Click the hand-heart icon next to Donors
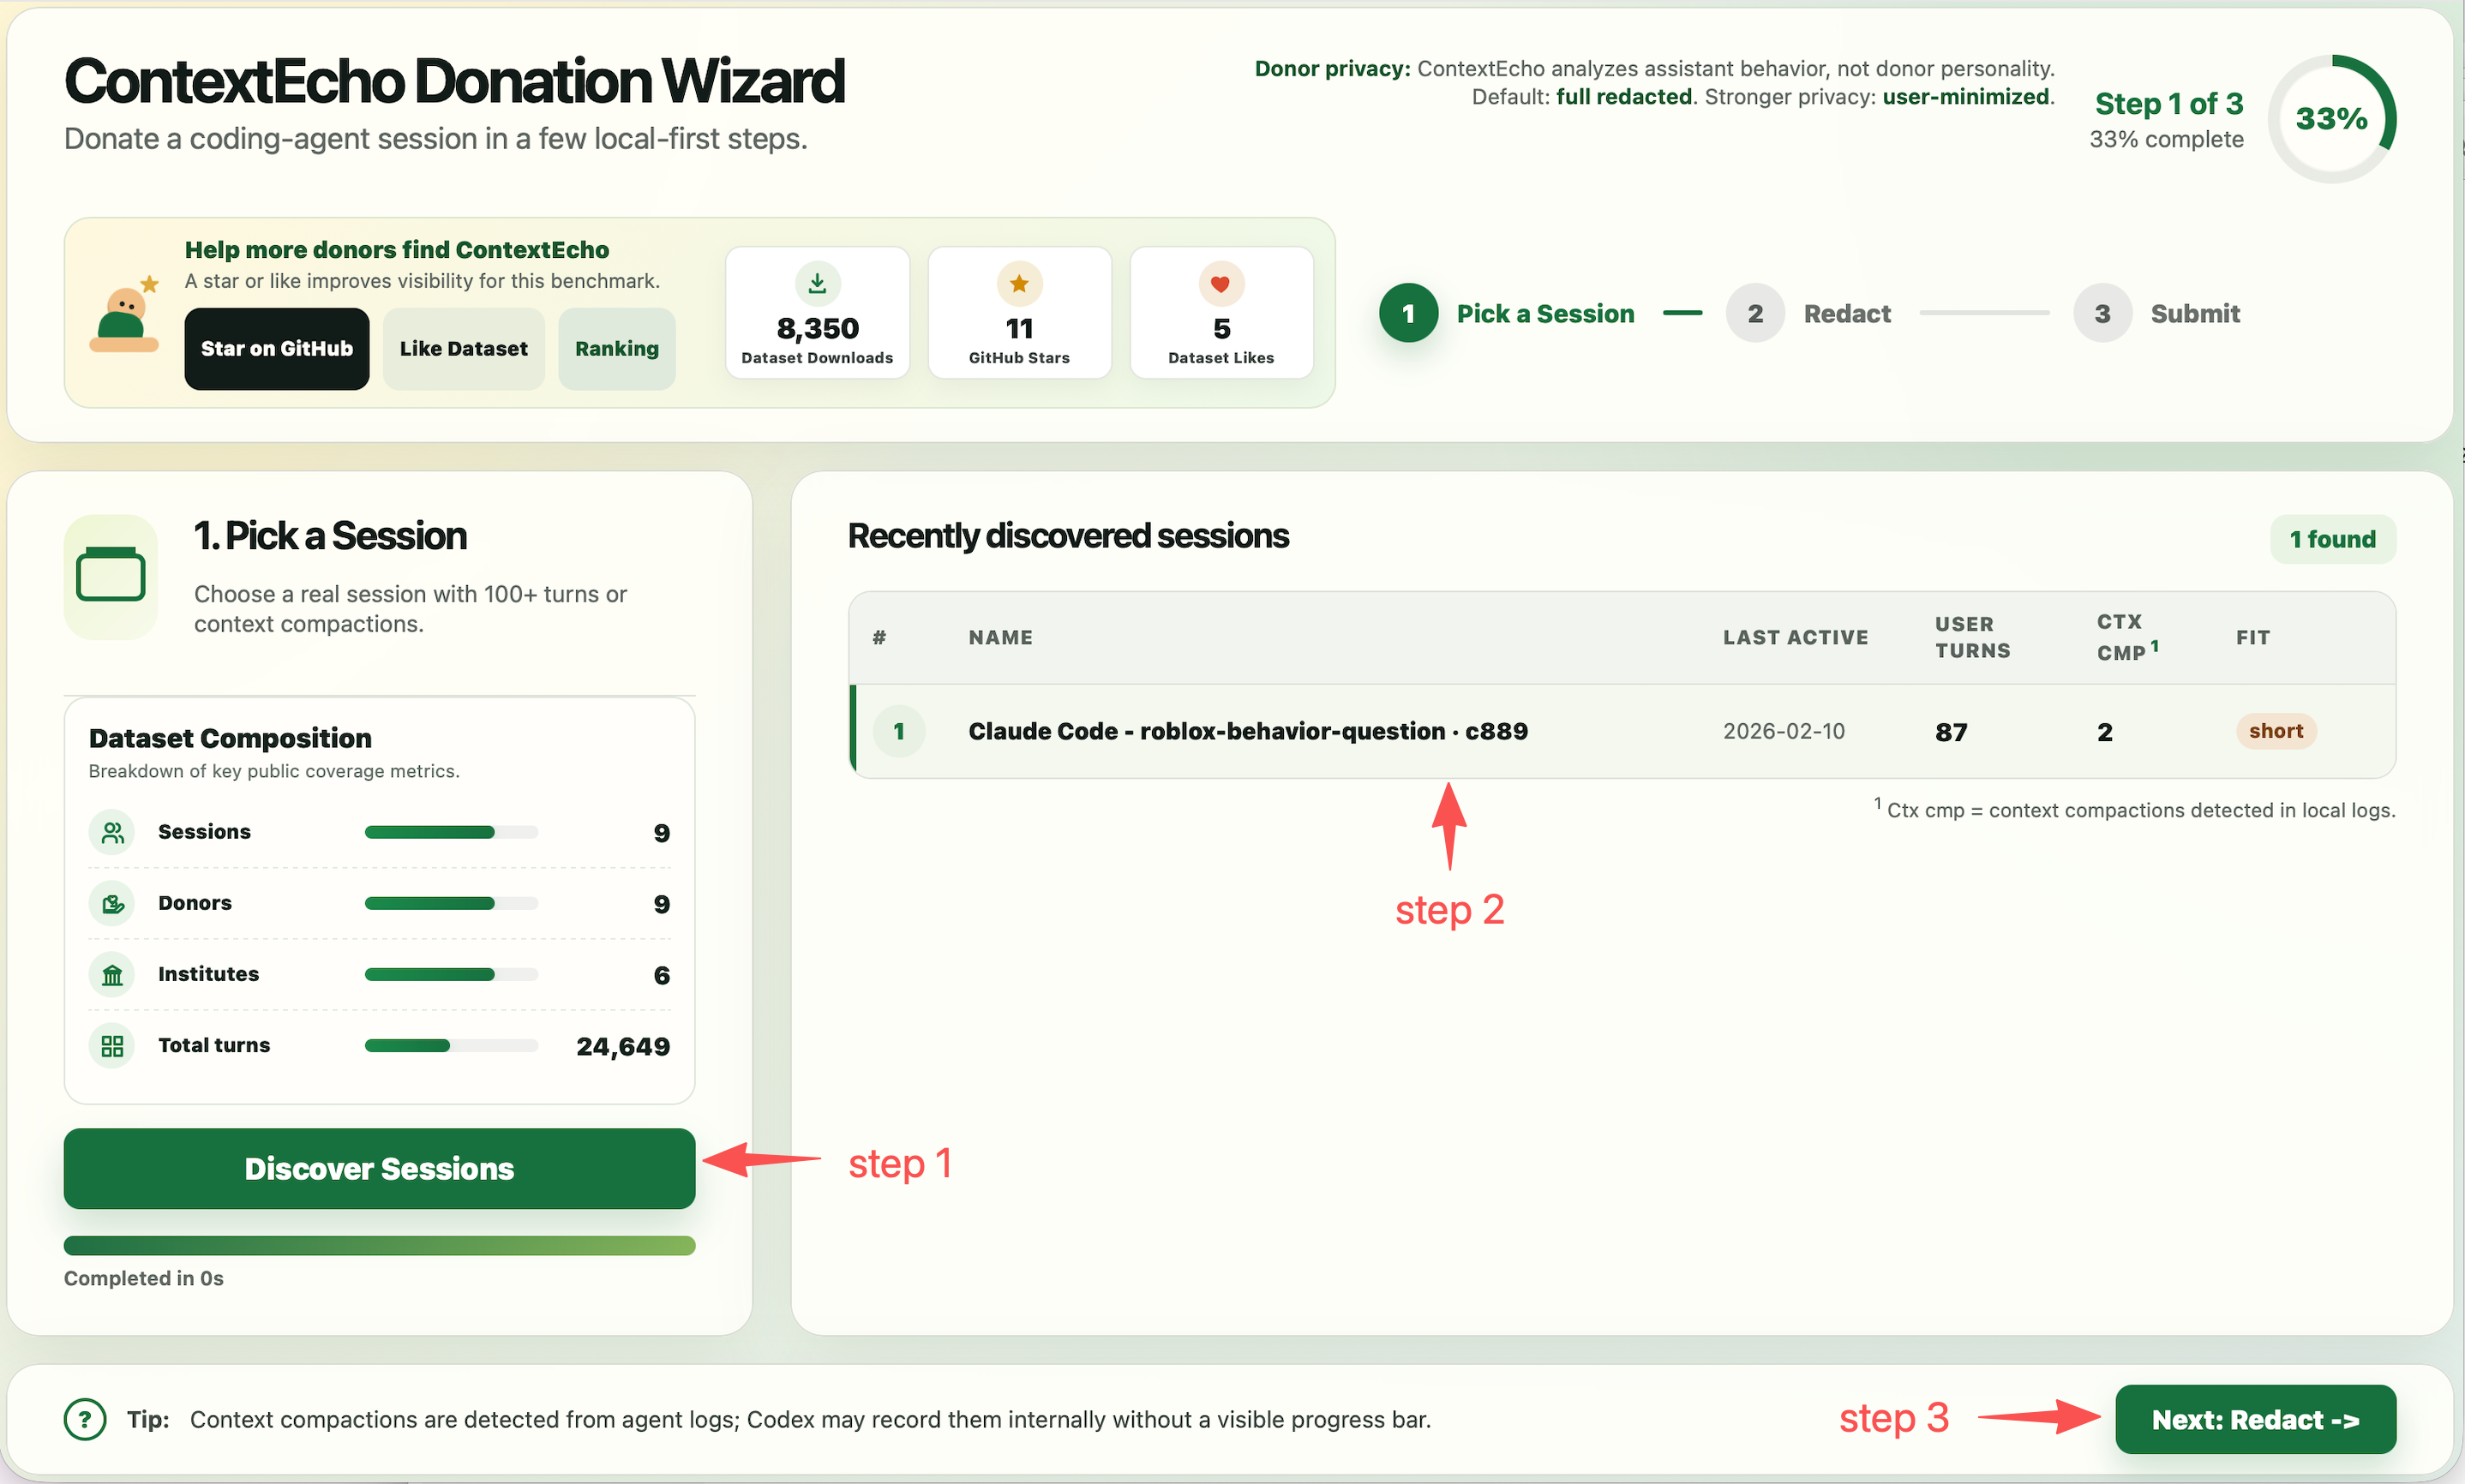Viewport: 2465px width, 1484px height. click(112, 903)
